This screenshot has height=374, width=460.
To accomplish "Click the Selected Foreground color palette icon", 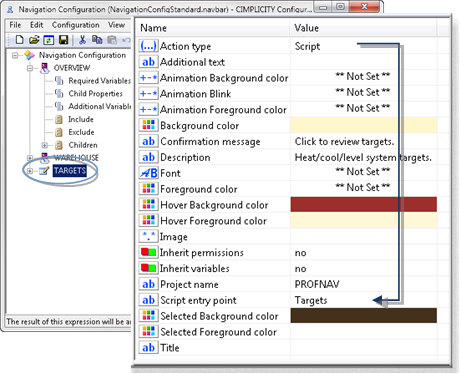I will (148, 332).
